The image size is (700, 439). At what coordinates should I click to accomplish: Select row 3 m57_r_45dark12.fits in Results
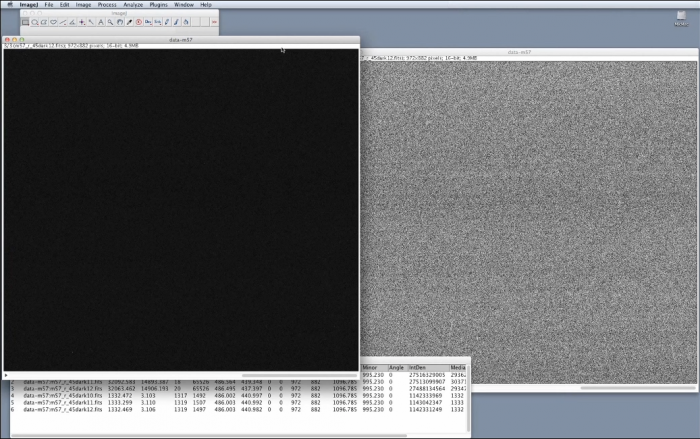238,389
